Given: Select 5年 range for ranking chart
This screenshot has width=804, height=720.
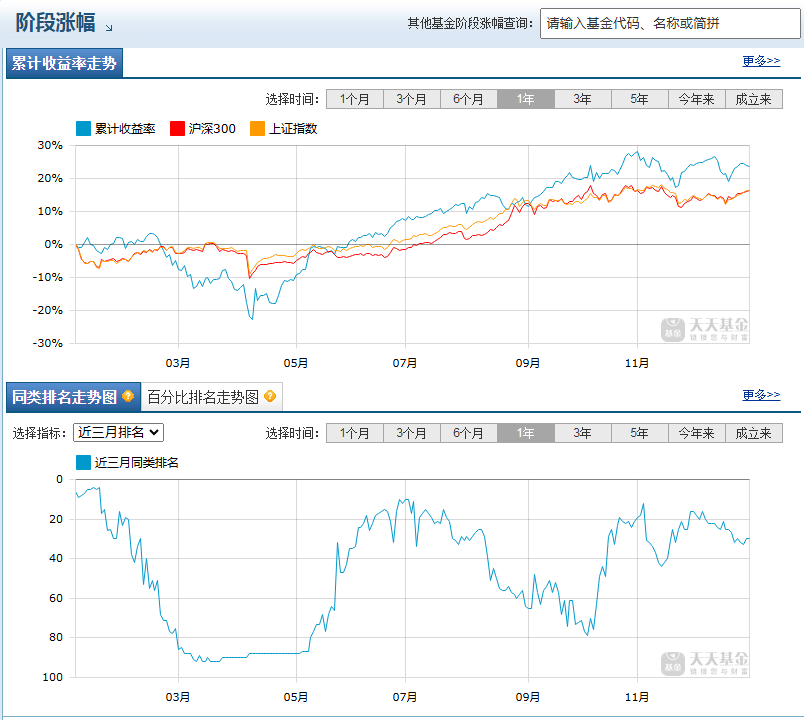Looking at the screenshot, I should pyautogui.click(x=640, y=433).
